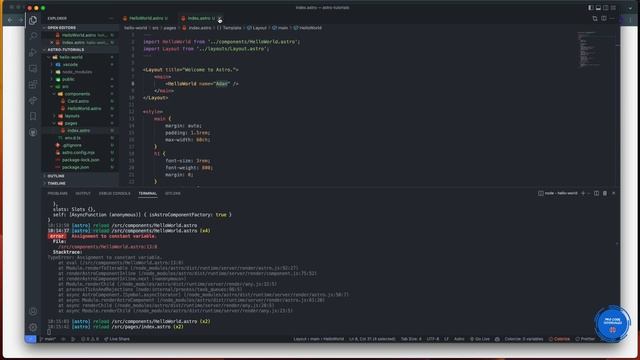
Task: Close the terminal panel
Action: coord(613,193)
